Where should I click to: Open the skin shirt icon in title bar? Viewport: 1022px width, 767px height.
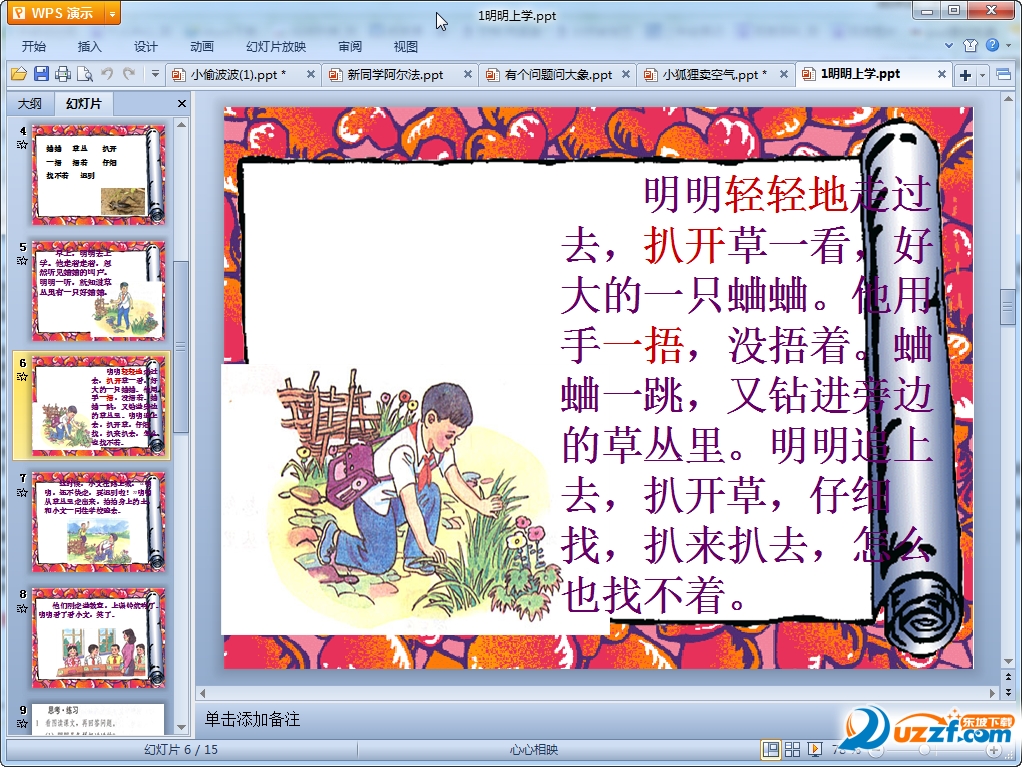[970, 45]
